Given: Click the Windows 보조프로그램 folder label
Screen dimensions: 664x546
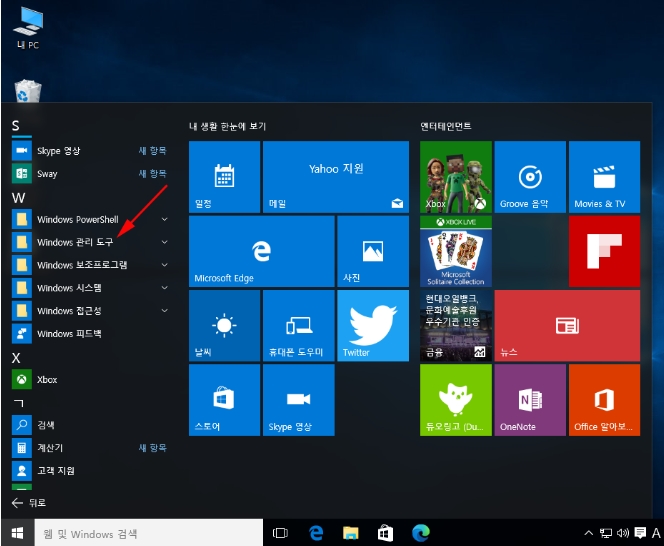Looking at the screenshot, I should (82, 265).
